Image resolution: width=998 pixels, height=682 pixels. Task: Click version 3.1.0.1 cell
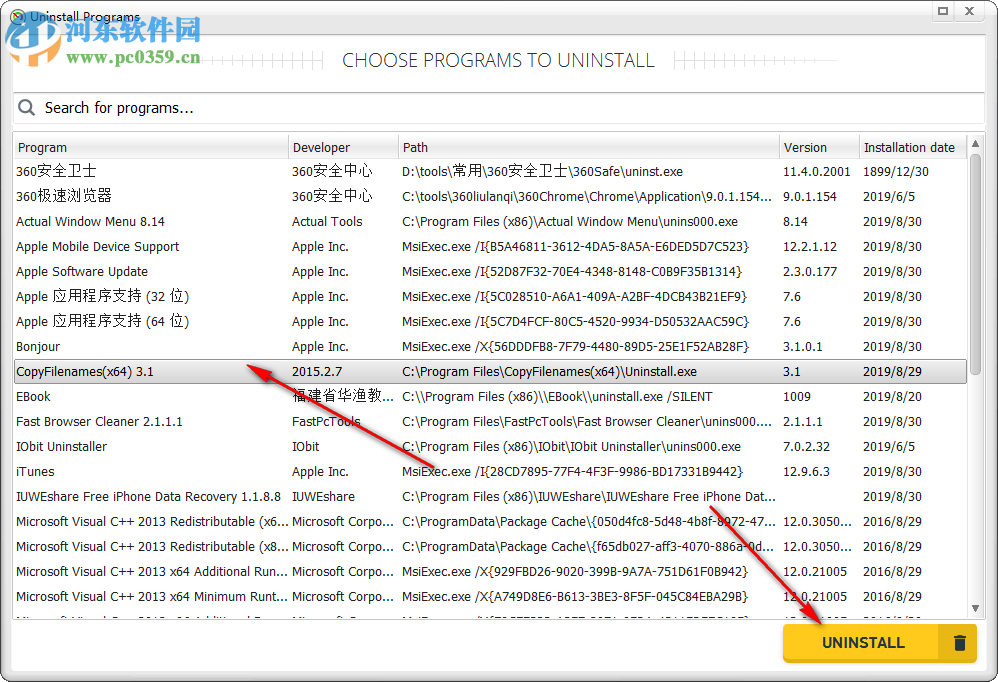coord(803,347)
